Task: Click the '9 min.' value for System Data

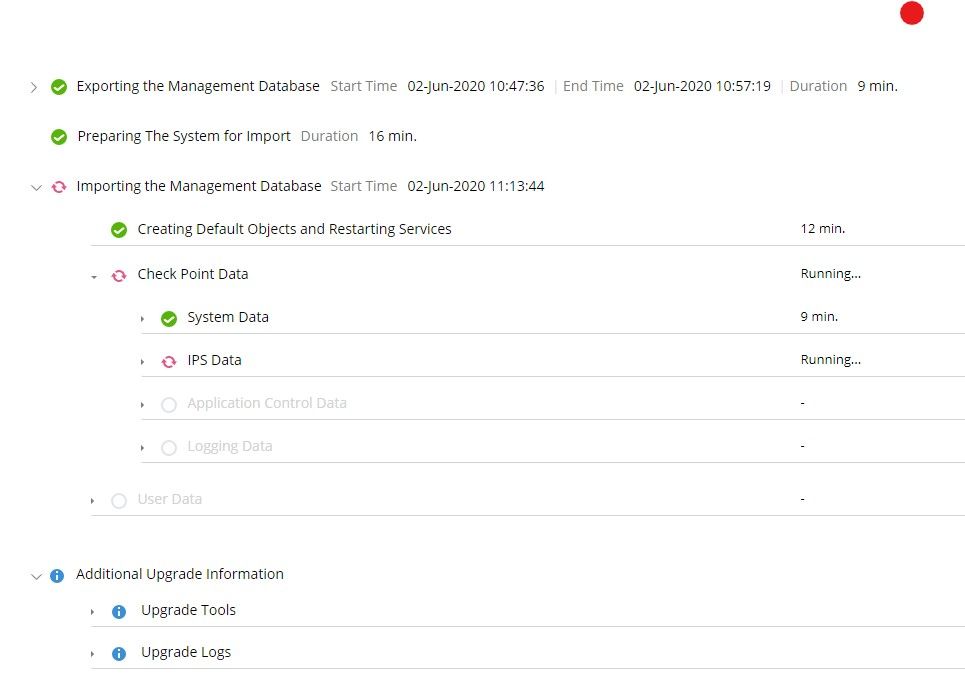Action: click(x=819, y=317)
